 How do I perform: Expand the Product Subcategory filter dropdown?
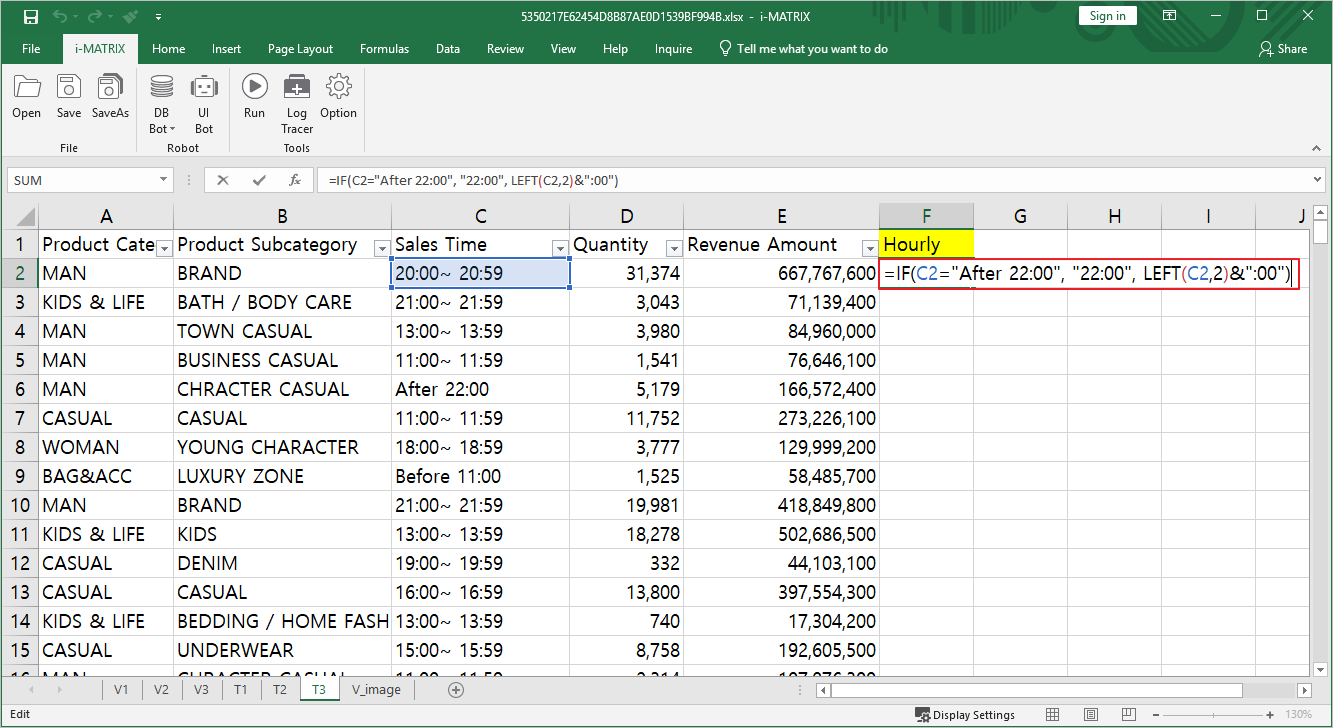(381, 248)
